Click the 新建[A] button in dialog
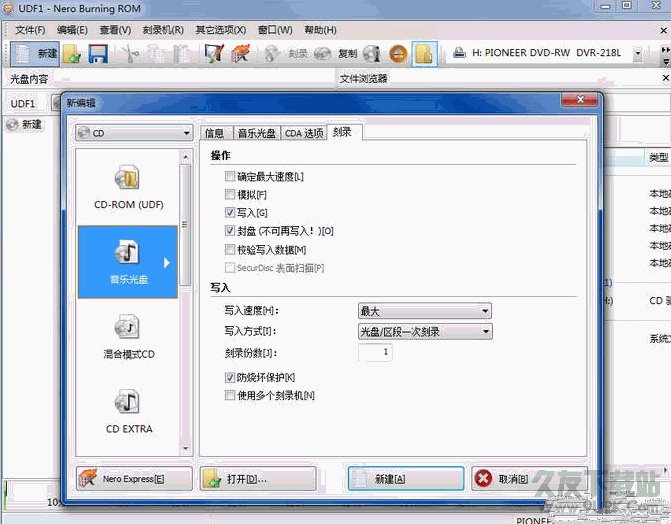Image resolution: width=671 pixels, height=524 pixels. [406, 478]
